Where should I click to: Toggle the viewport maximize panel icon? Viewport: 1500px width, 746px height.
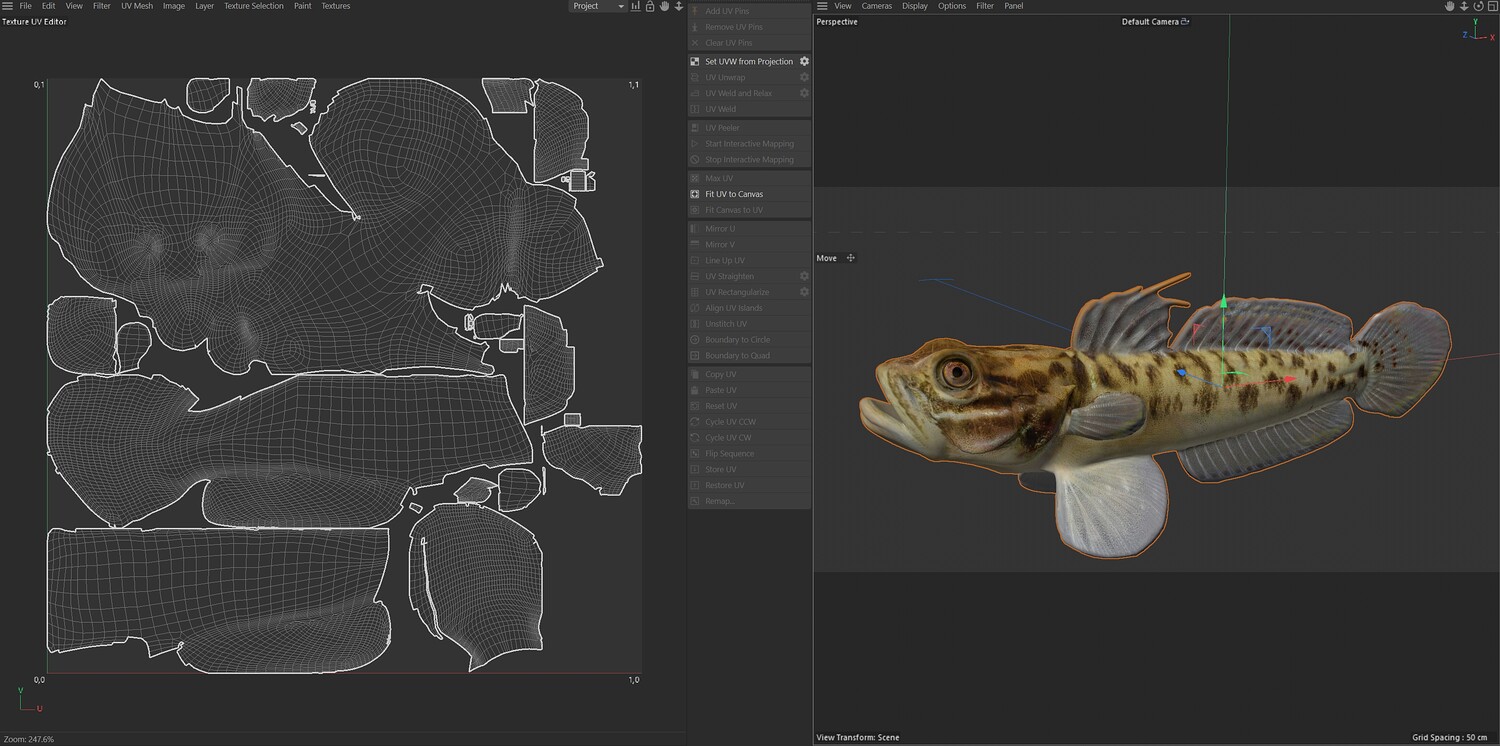(x=1491, y=6)
